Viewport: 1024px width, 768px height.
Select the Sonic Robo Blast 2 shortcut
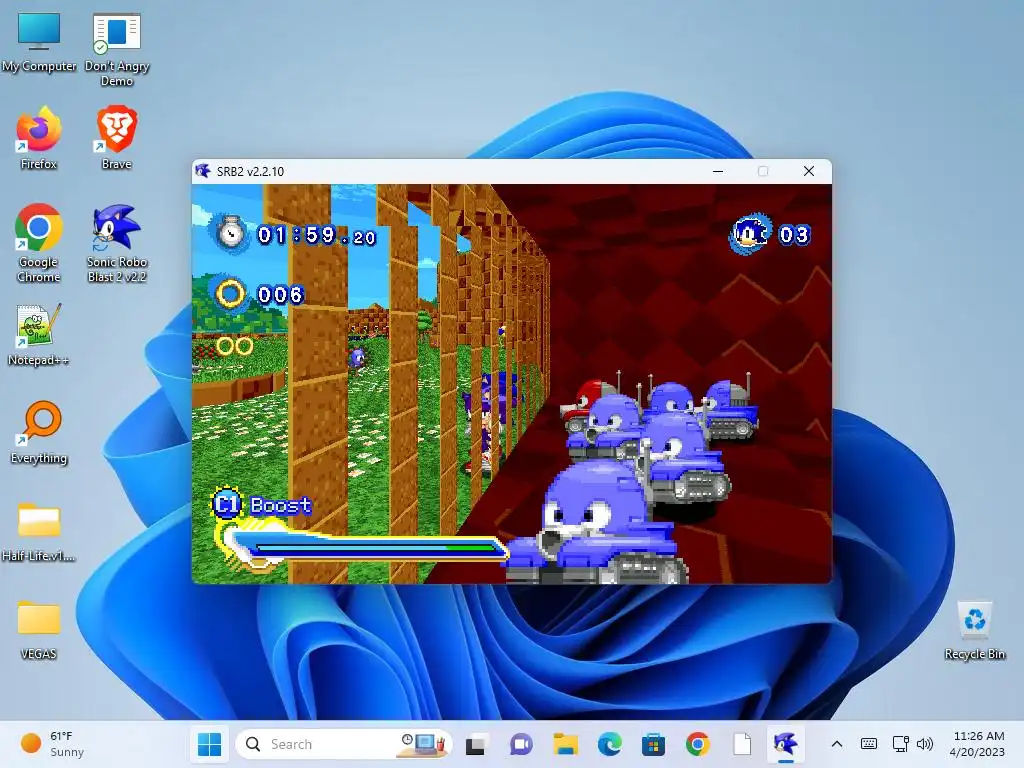tap(117, 243)
